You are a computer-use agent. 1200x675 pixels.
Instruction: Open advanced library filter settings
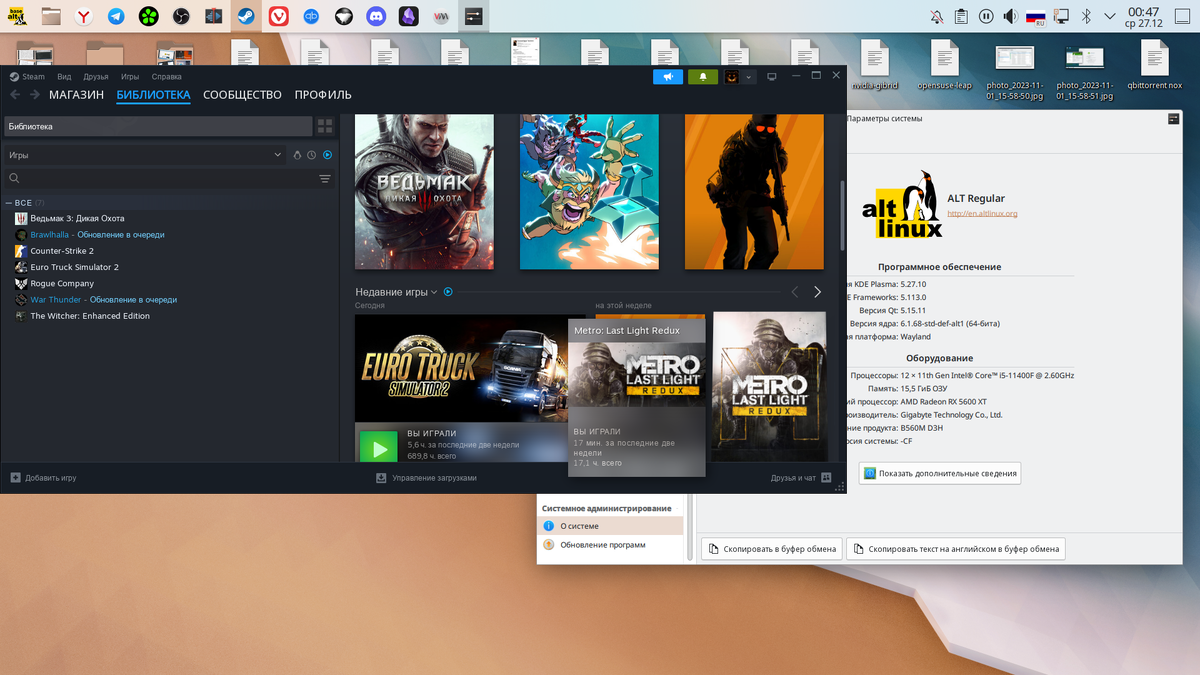(325, 179)
